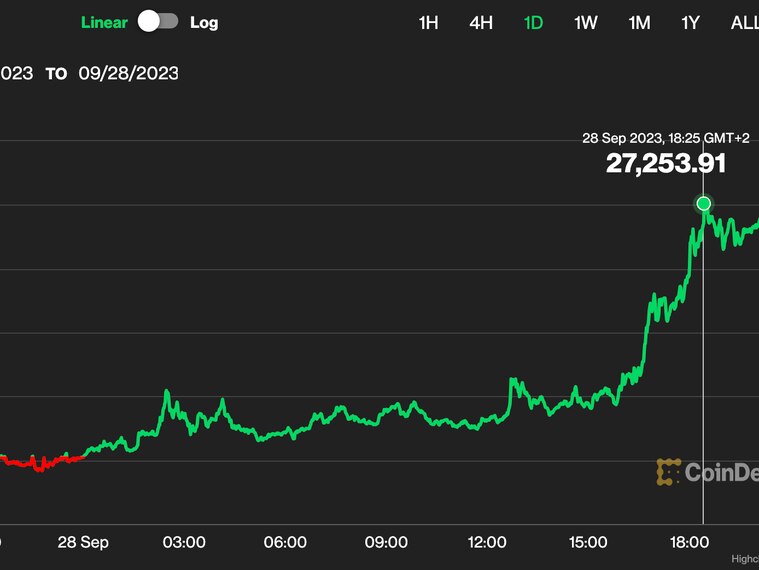This screenshot has height=570, width=759.
Task: Click the 09/28/2023 end date field
Action: pyautogui.click(x=128, y=73)
